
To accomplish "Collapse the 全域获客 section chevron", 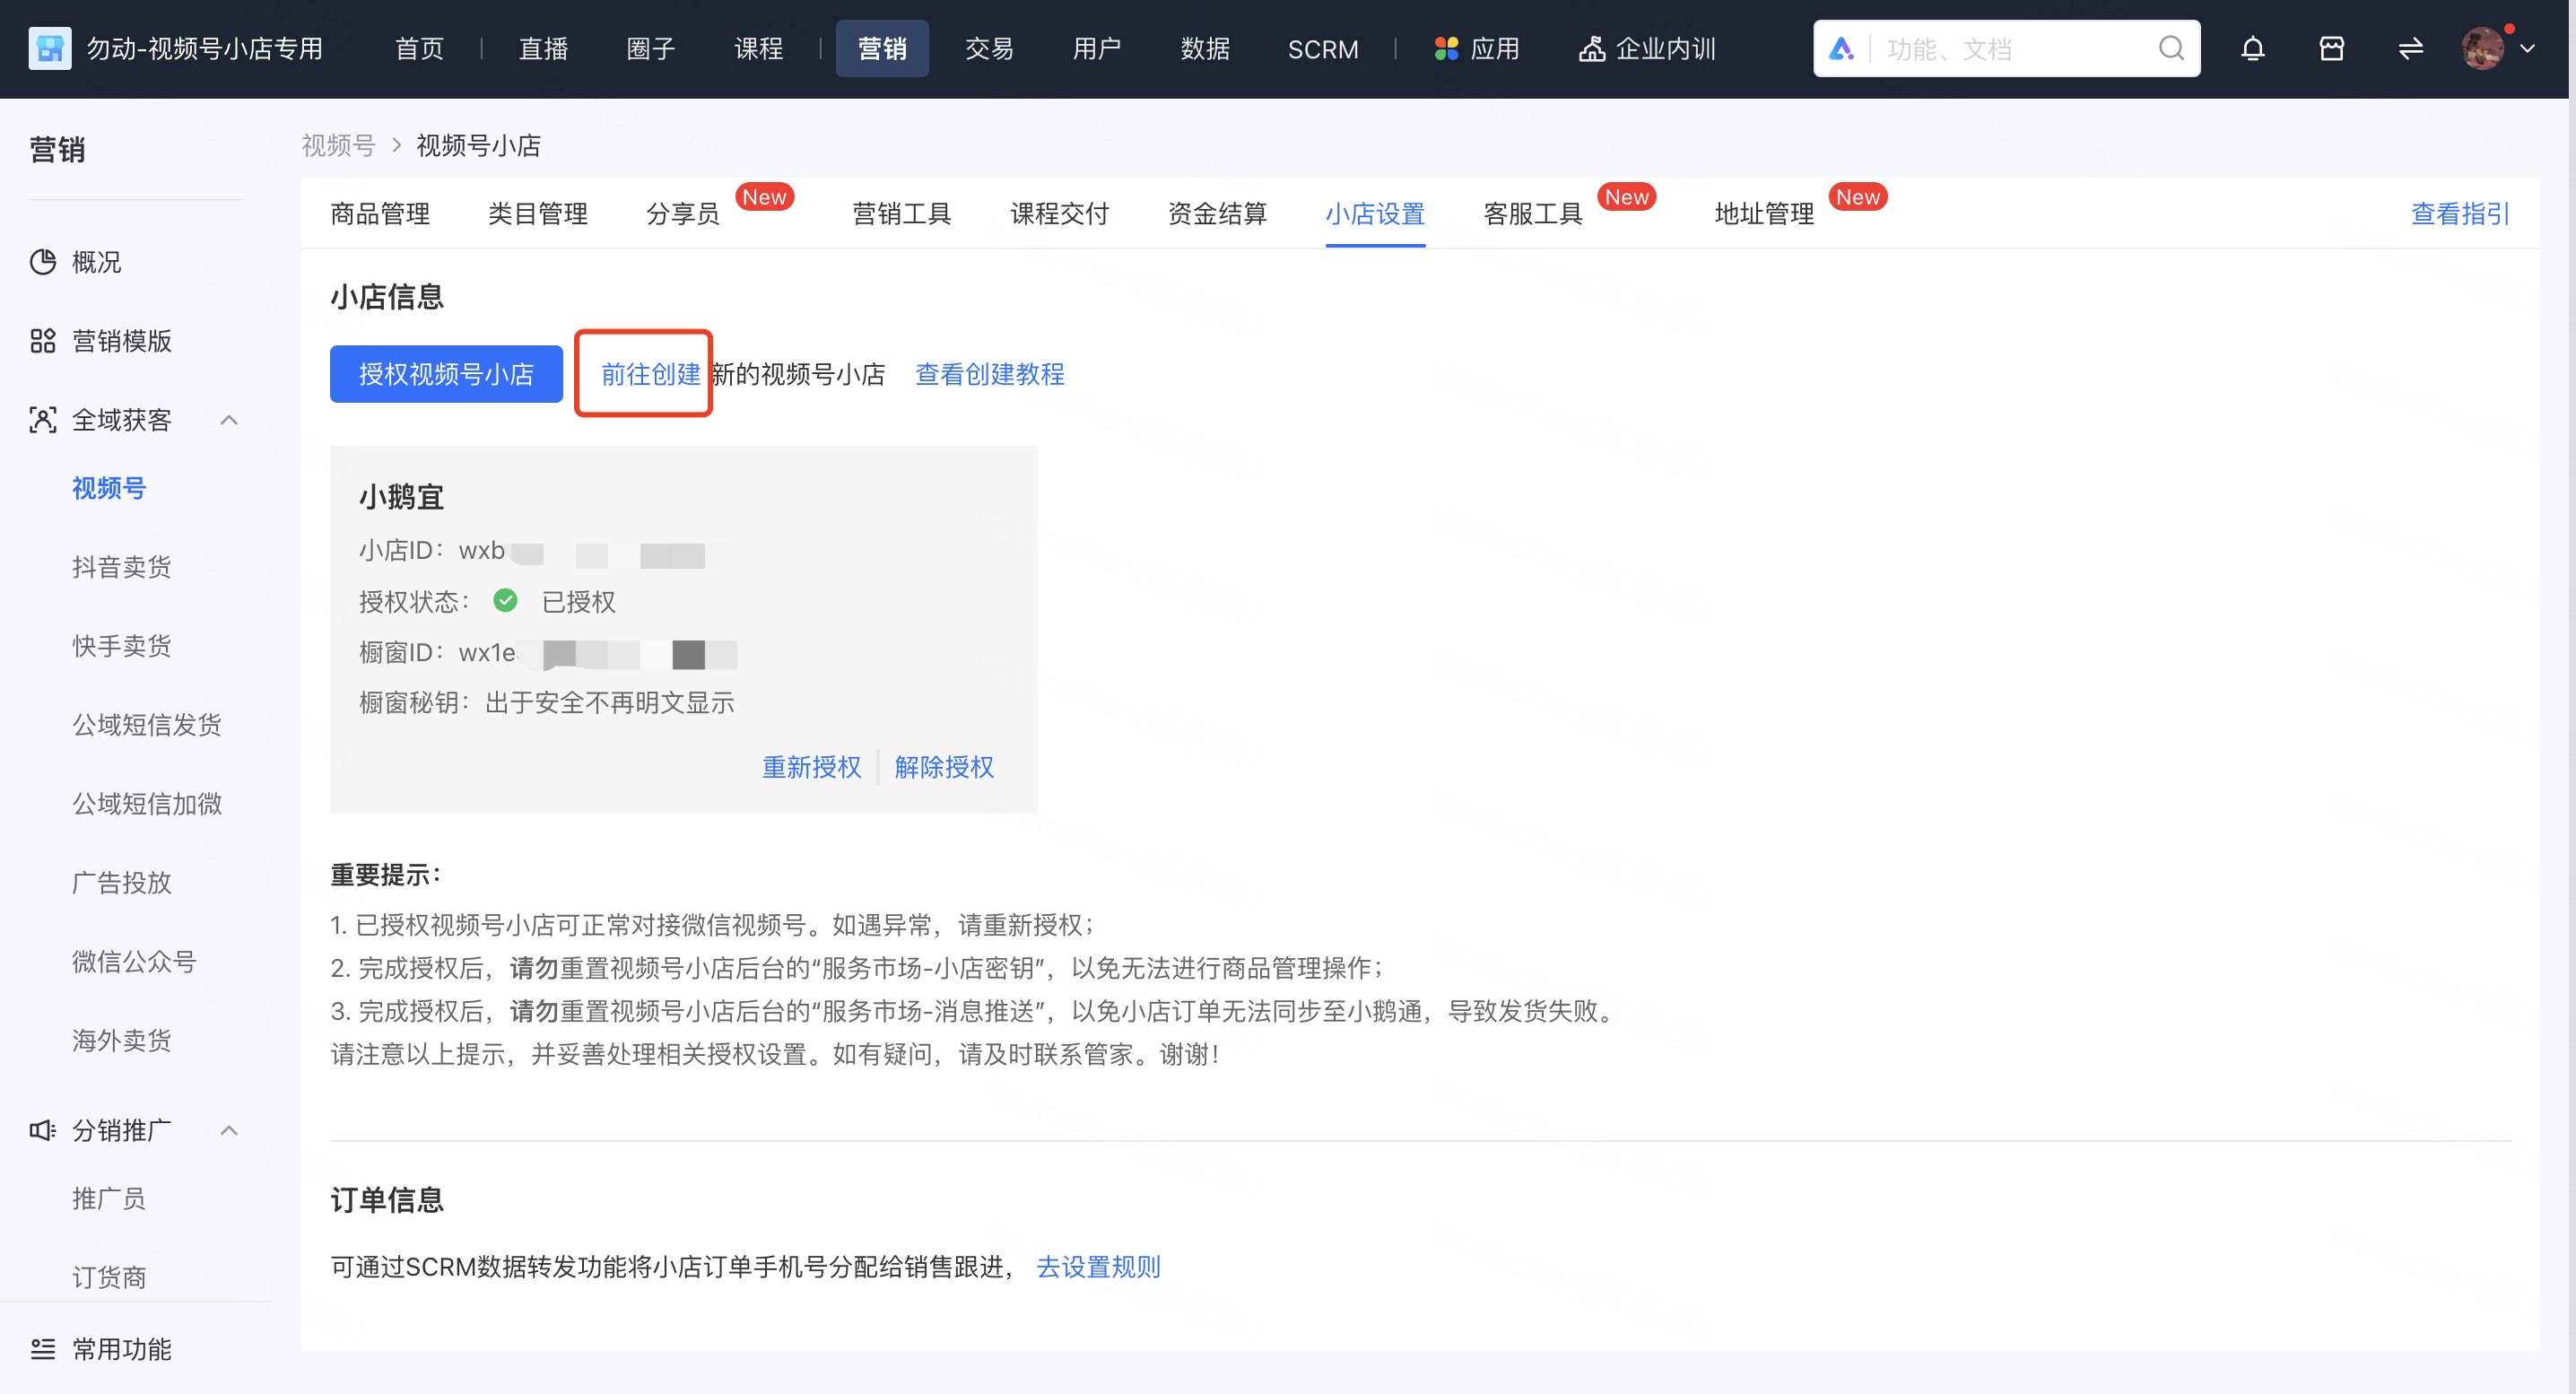I will tap(229, 420).
